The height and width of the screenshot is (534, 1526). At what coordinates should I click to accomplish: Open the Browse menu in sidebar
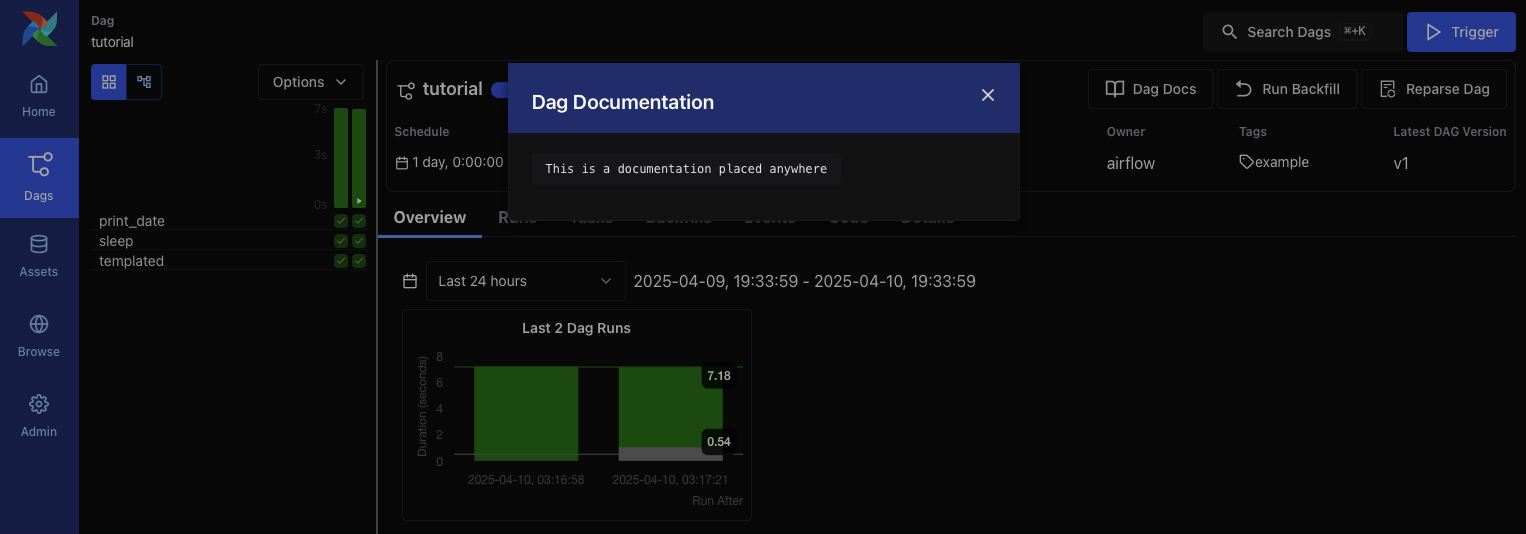[x=39, y=336]
